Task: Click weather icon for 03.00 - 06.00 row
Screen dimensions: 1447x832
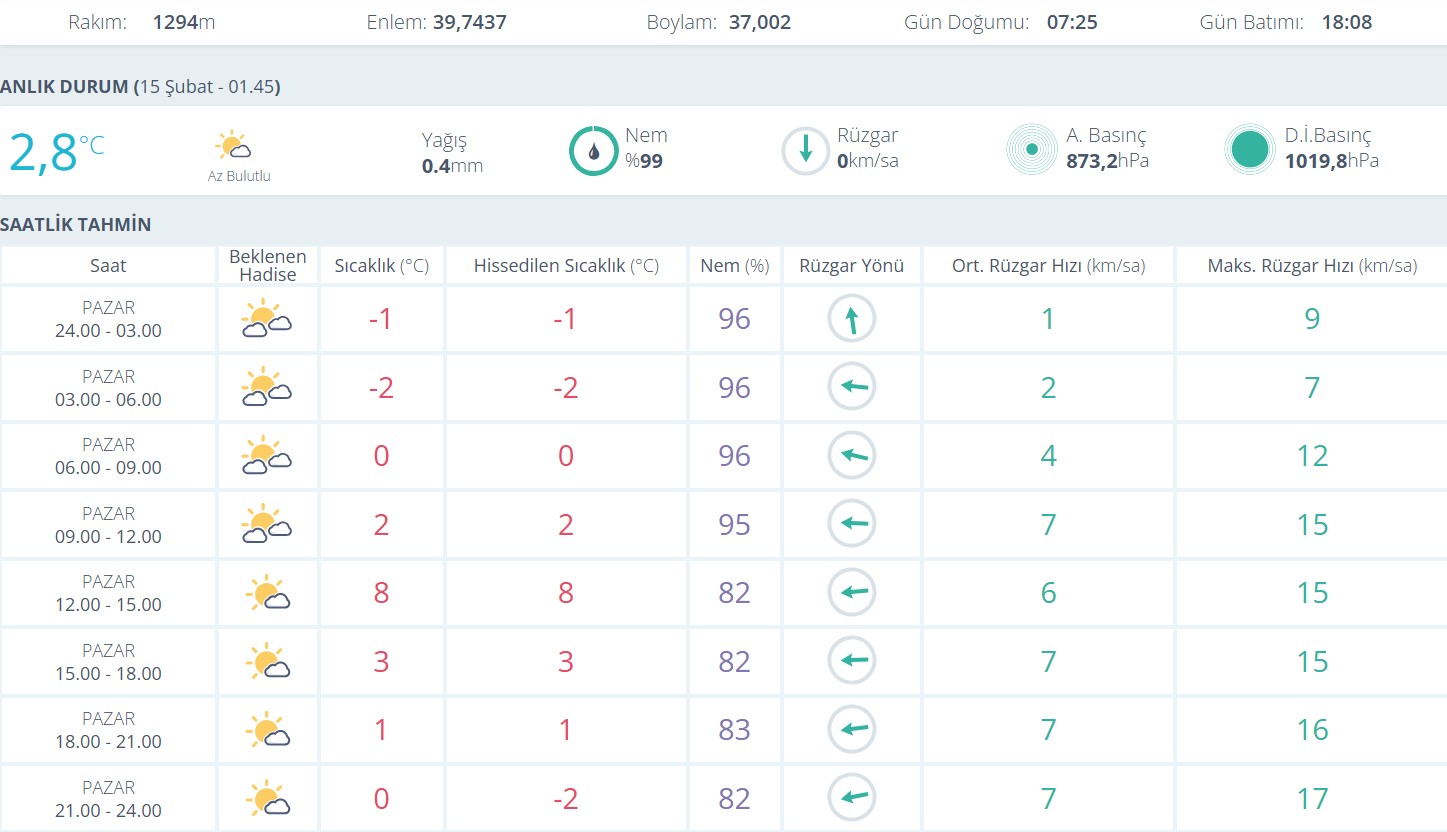Action: coord(266,388)
